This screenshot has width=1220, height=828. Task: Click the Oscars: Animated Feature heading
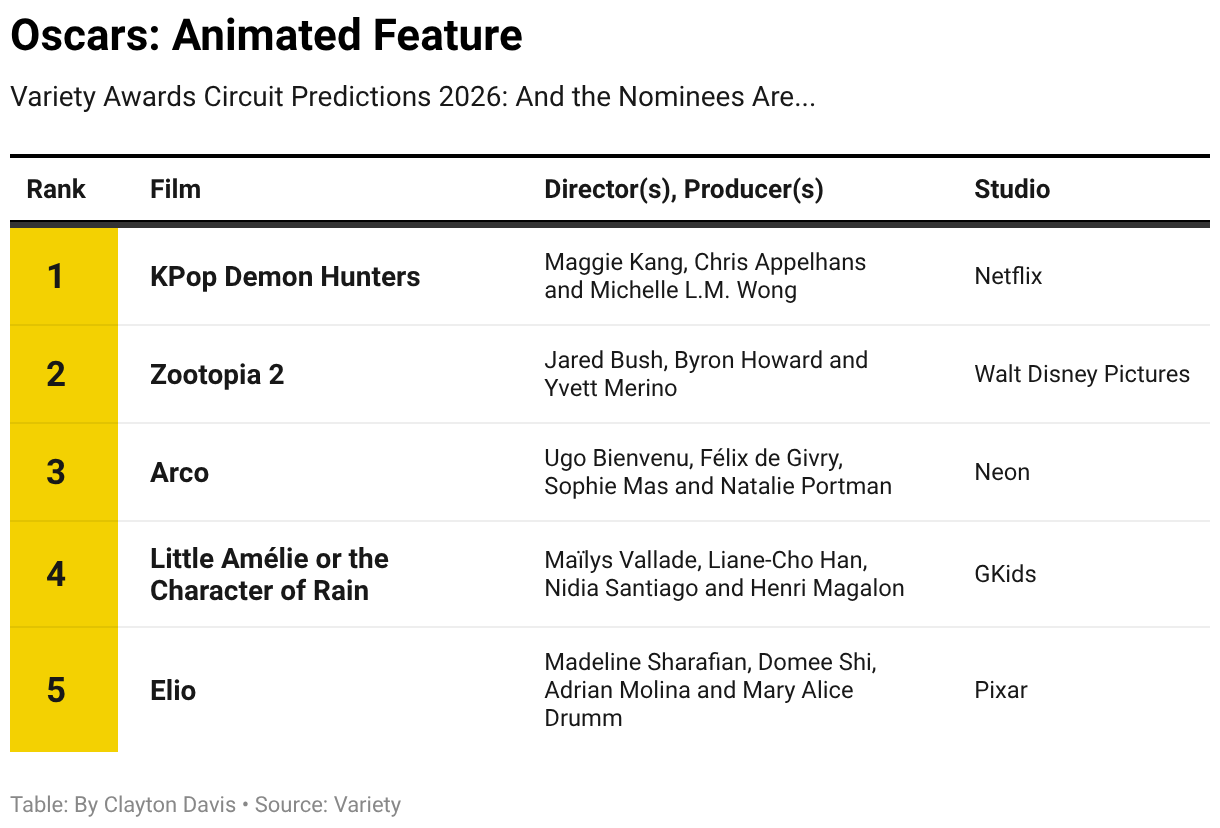pyautogui.click(x=266, y=36)
